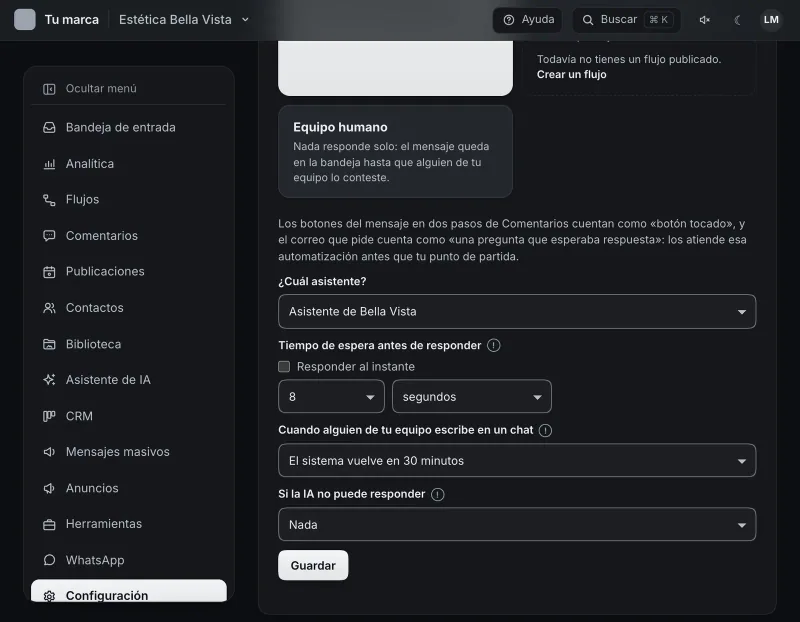Image resolution: width=800 pixels, height=622 pixels.
Task: Go to Analítica menu item
Action: point(129,164)
